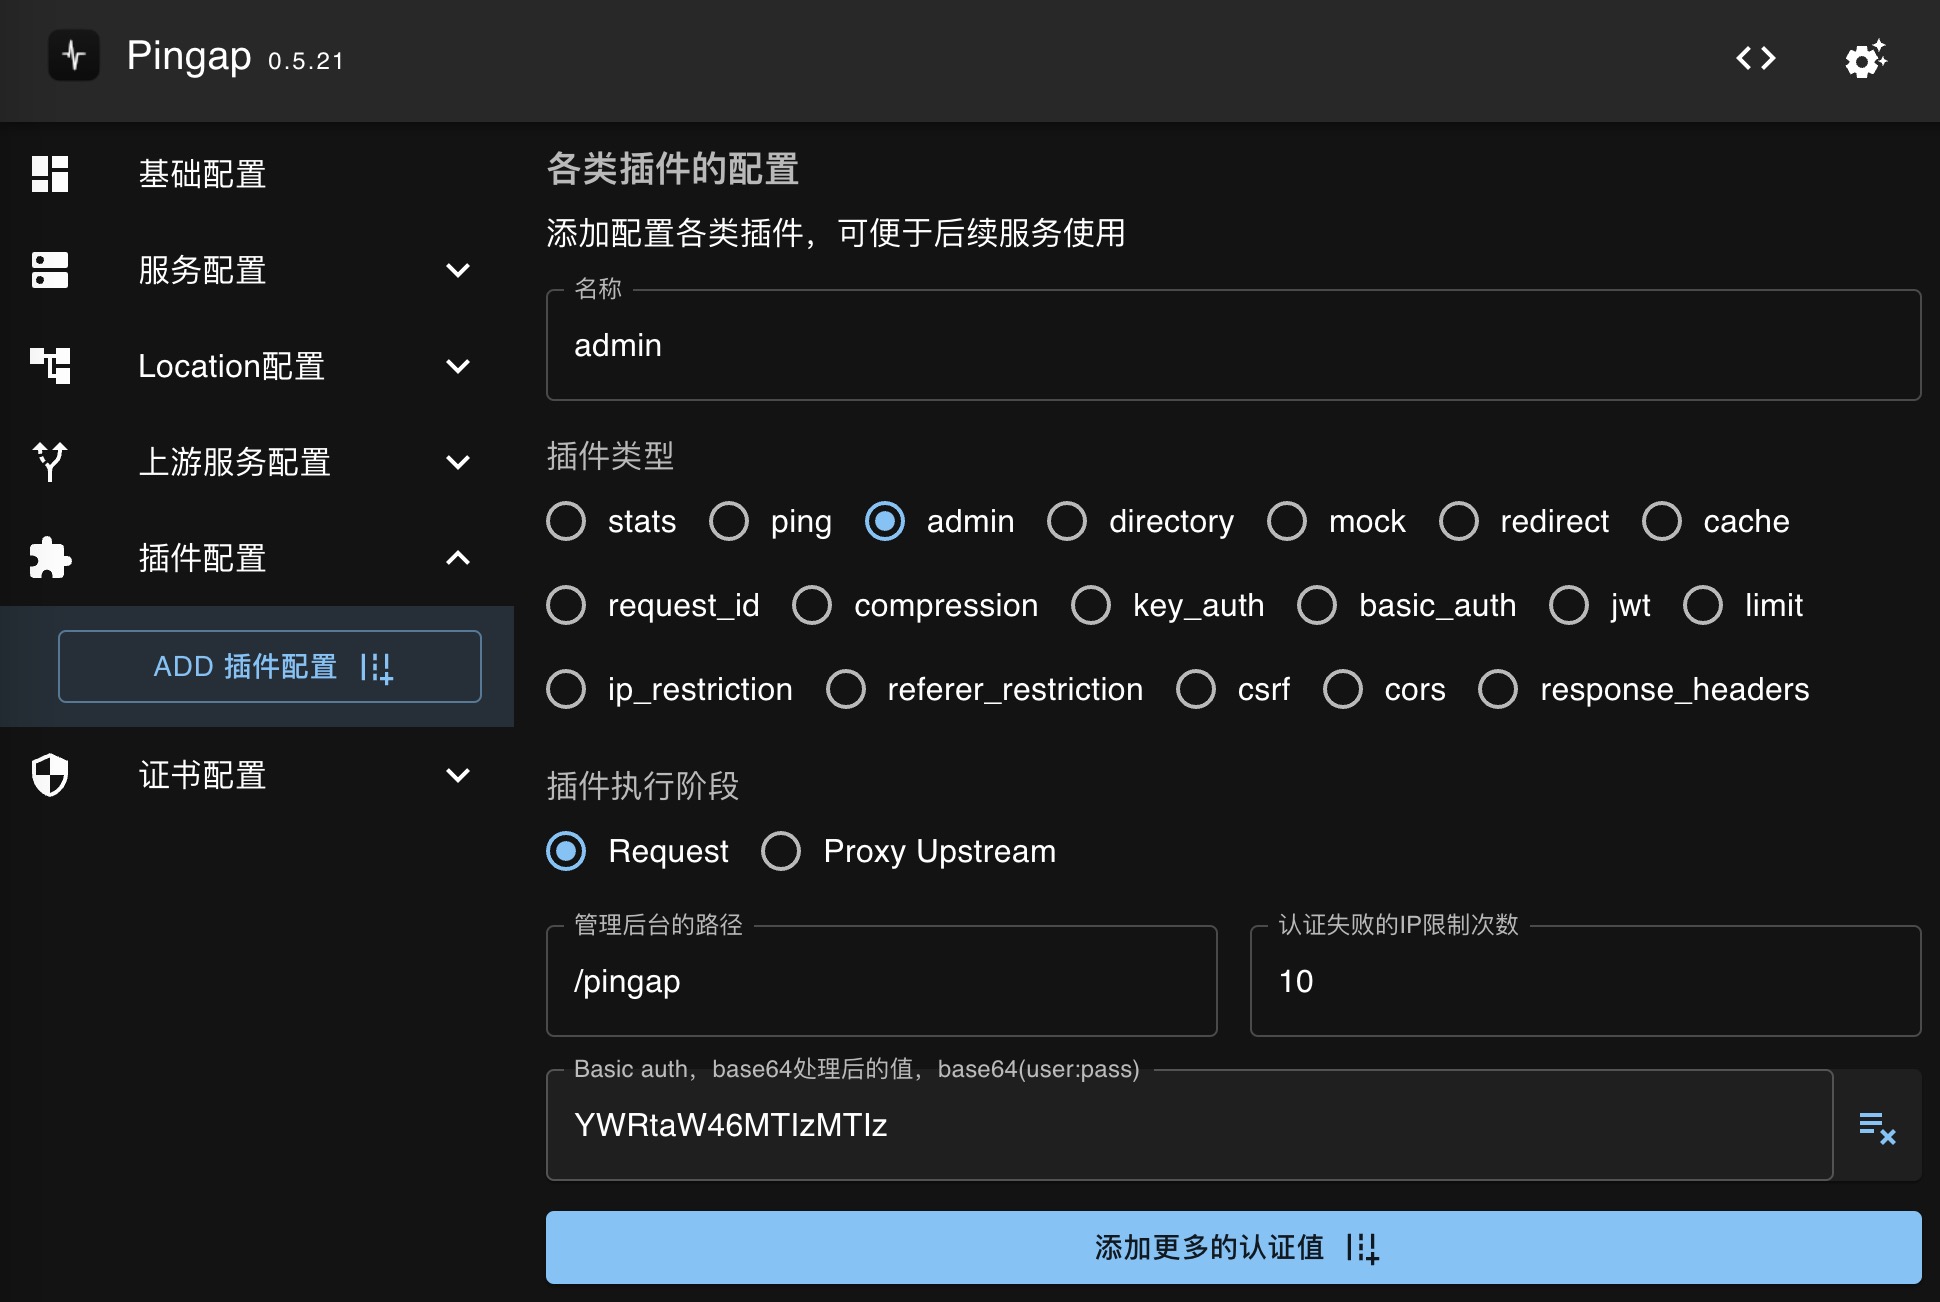The height and width of the screenshot is (1302, 1940).
Task: Open the 证书配置 menu label
Action: click(x=202, y=775)
